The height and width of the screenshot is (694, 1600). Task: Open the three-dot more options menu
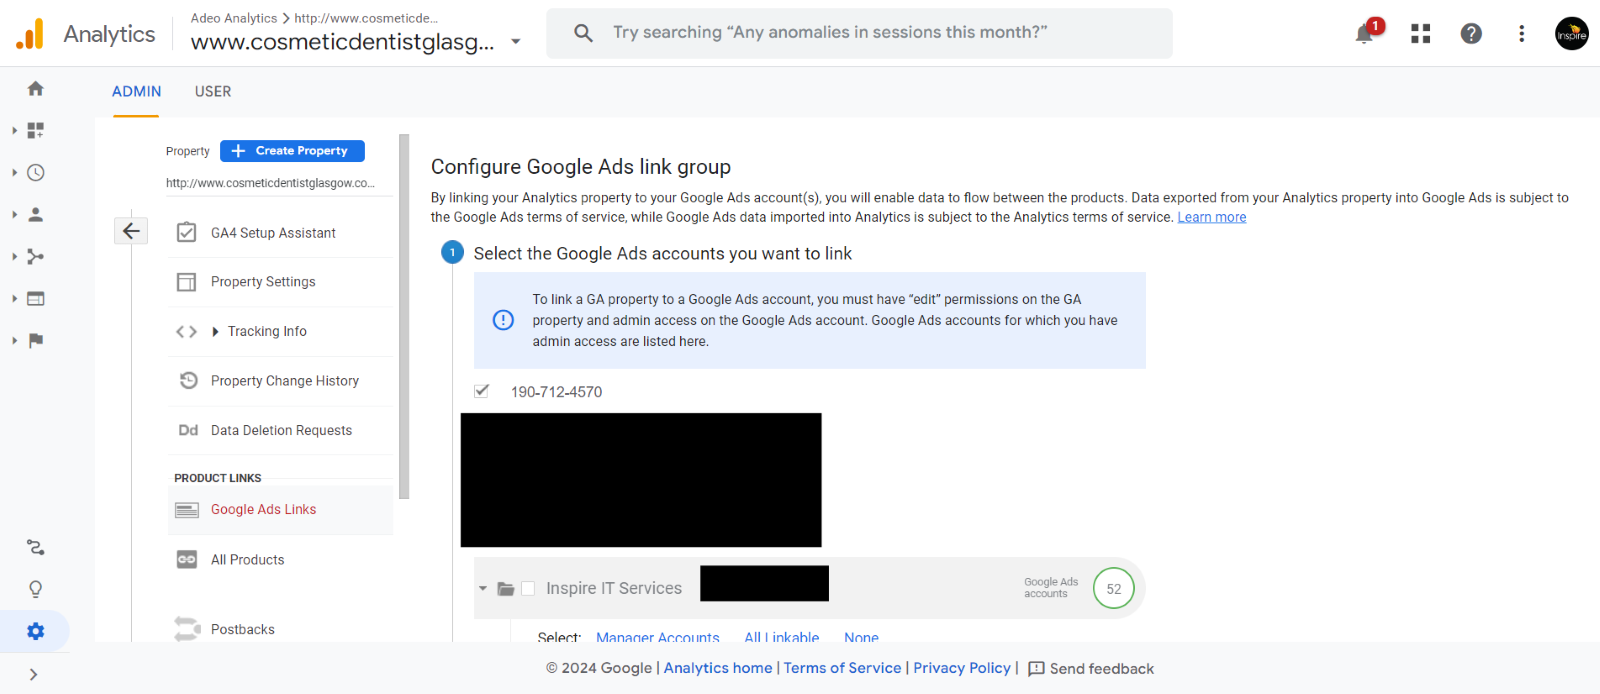[x=1521, y=34]
